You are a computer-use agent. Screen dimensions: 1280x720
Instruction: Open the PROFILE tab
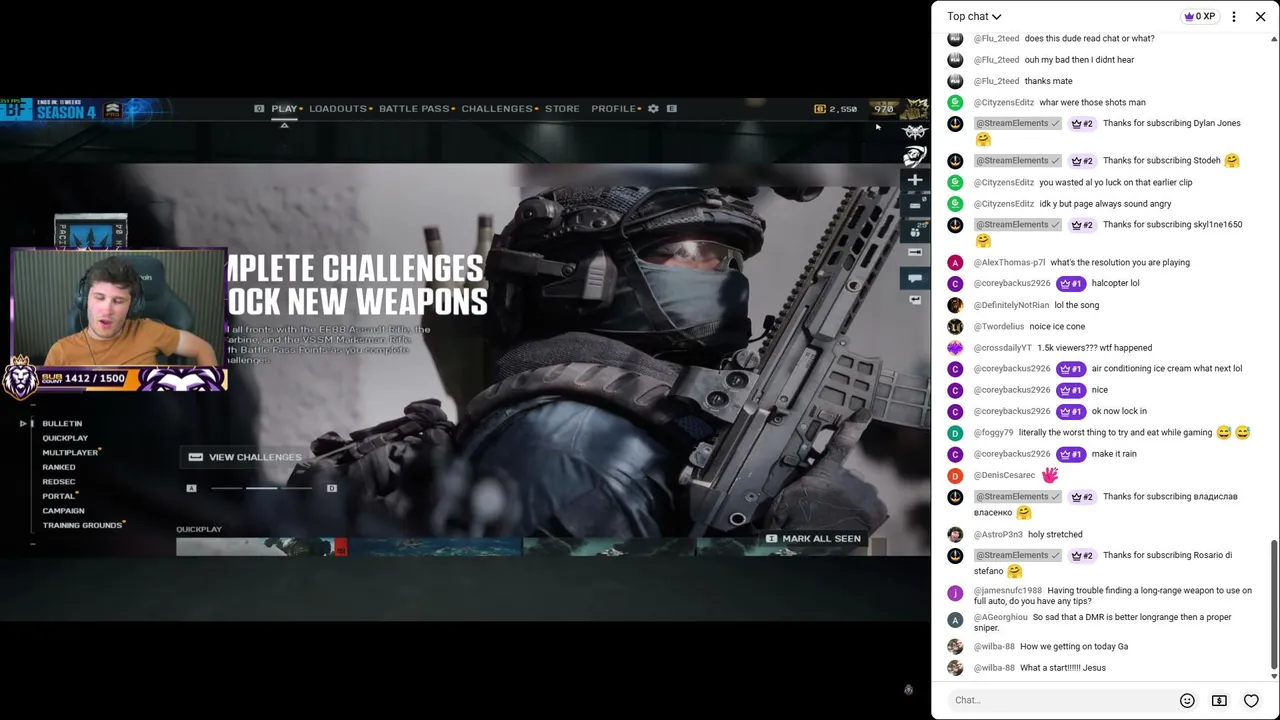[x=614, y=108]
